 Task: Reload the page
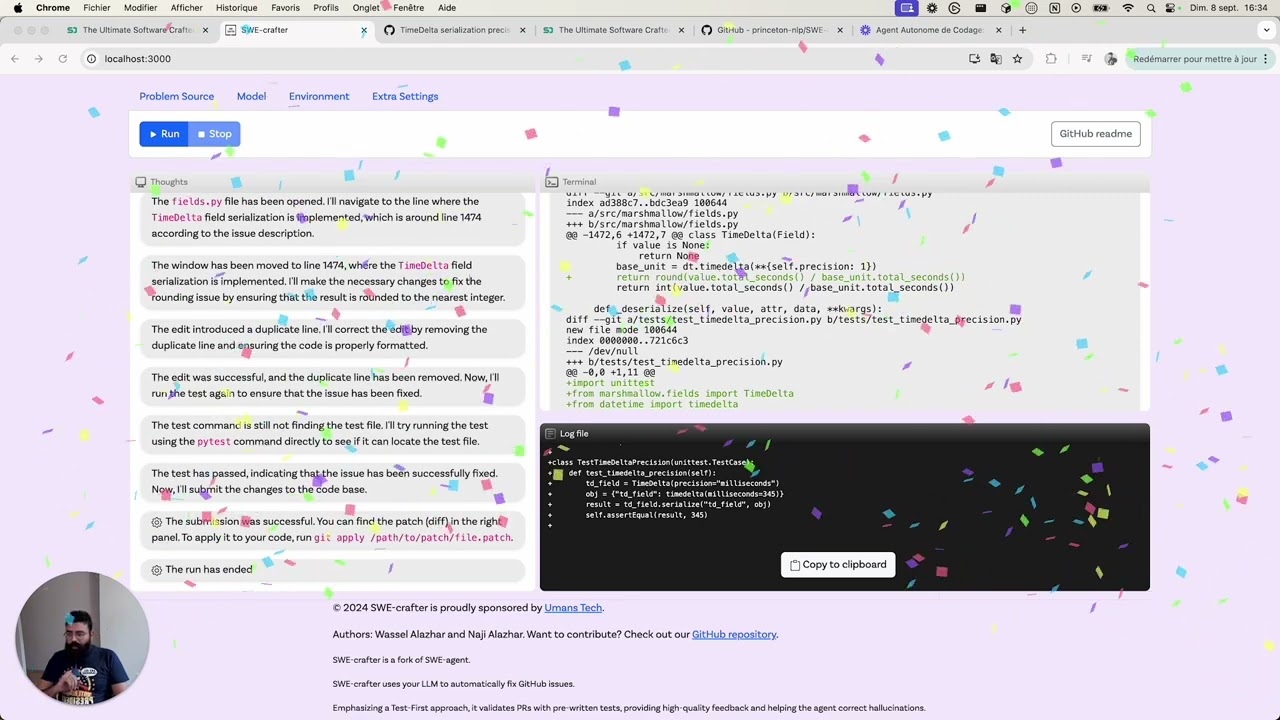click(62, 59)
